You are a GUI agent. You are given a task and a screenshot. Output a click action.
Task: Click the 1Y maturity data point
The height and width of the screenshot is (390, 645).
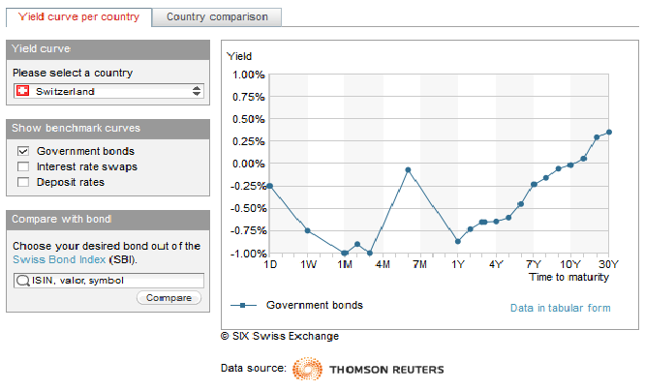pos(458,241)
